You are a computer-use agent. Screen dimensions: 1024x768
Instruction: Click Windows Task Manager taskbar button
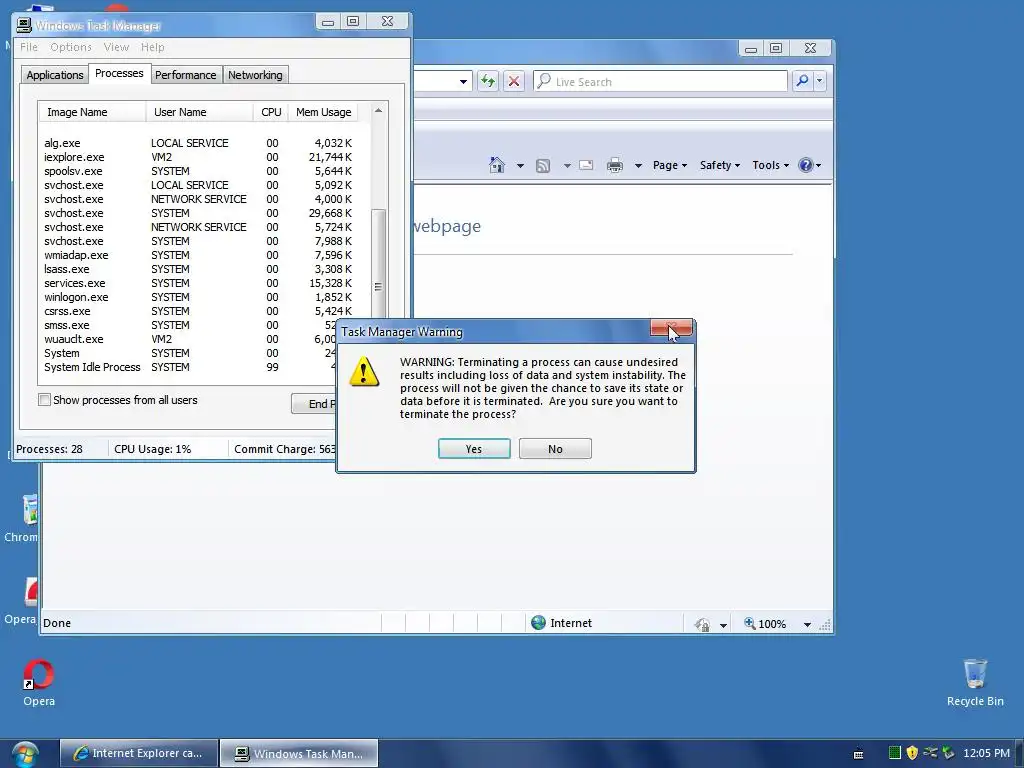click(x=298, y=753)
